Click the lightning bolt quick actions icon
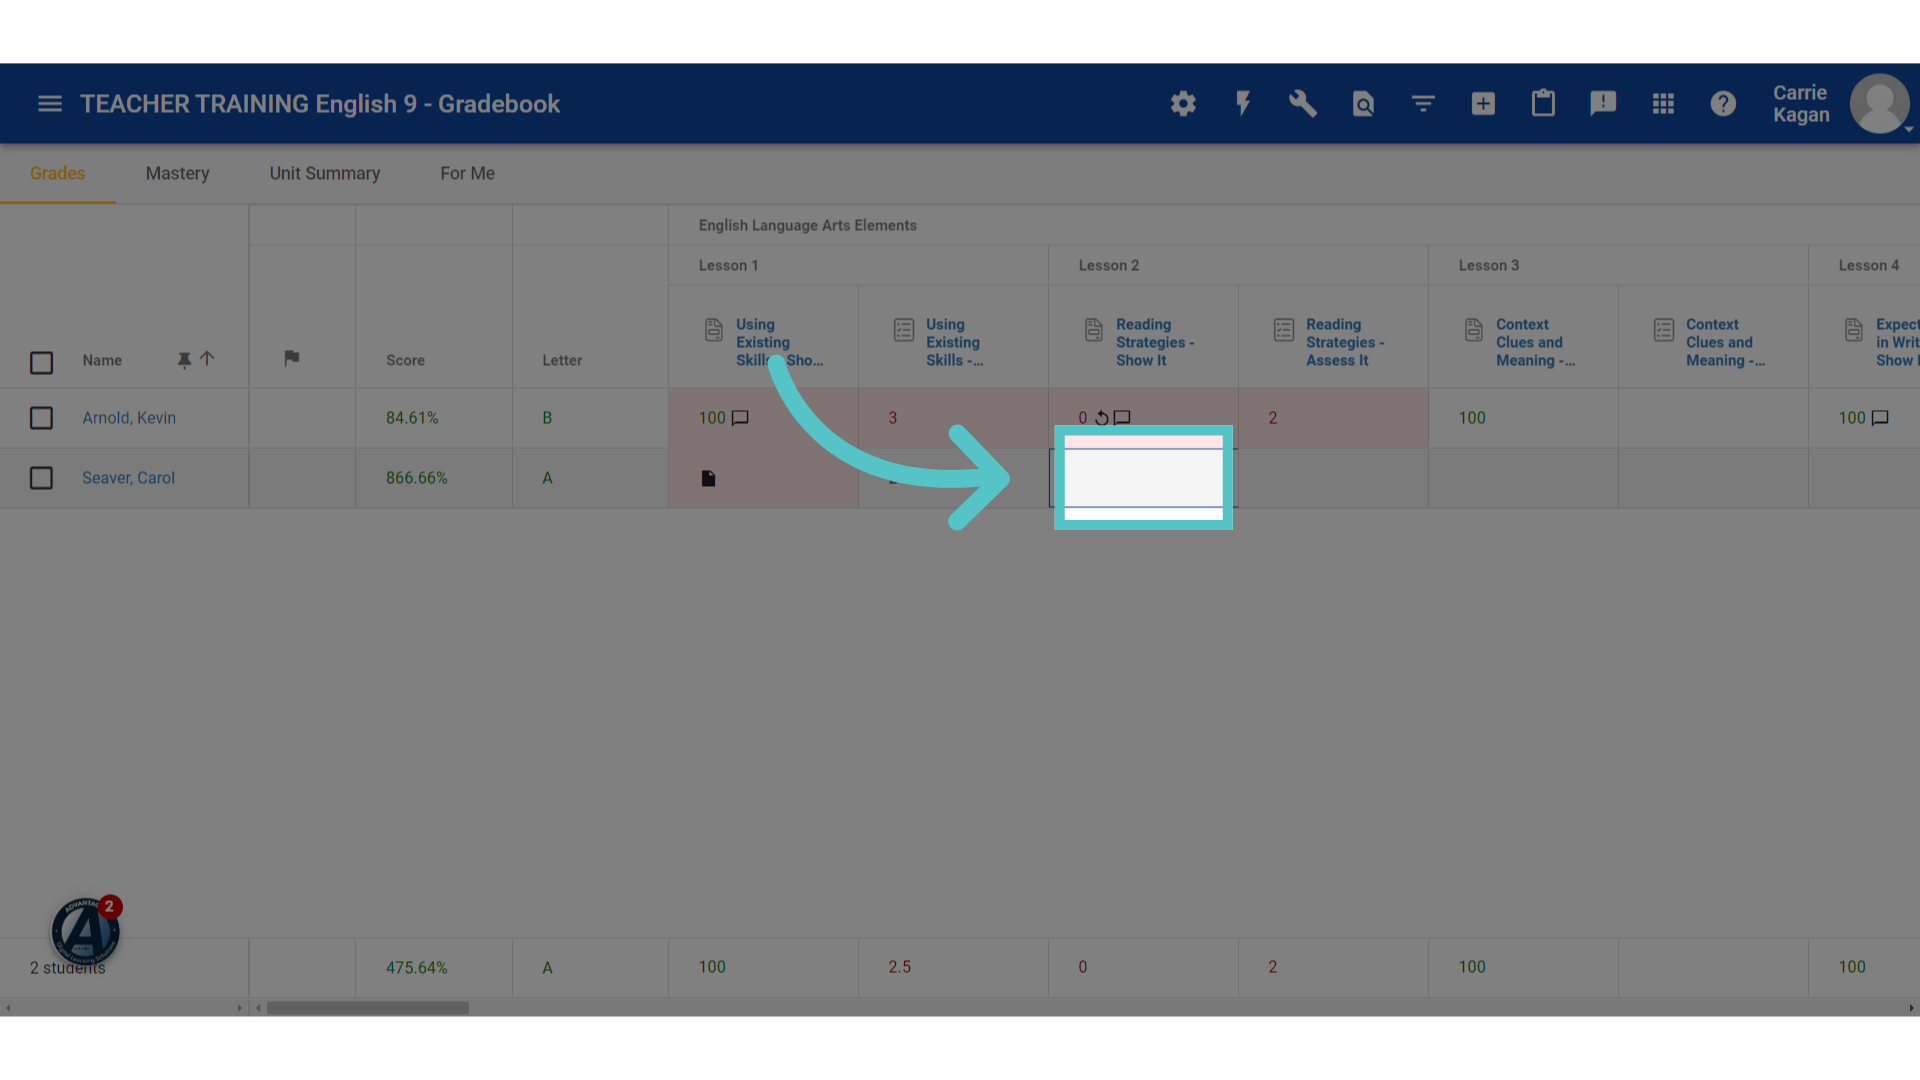1920x1080 pixels. point(1243,104)
